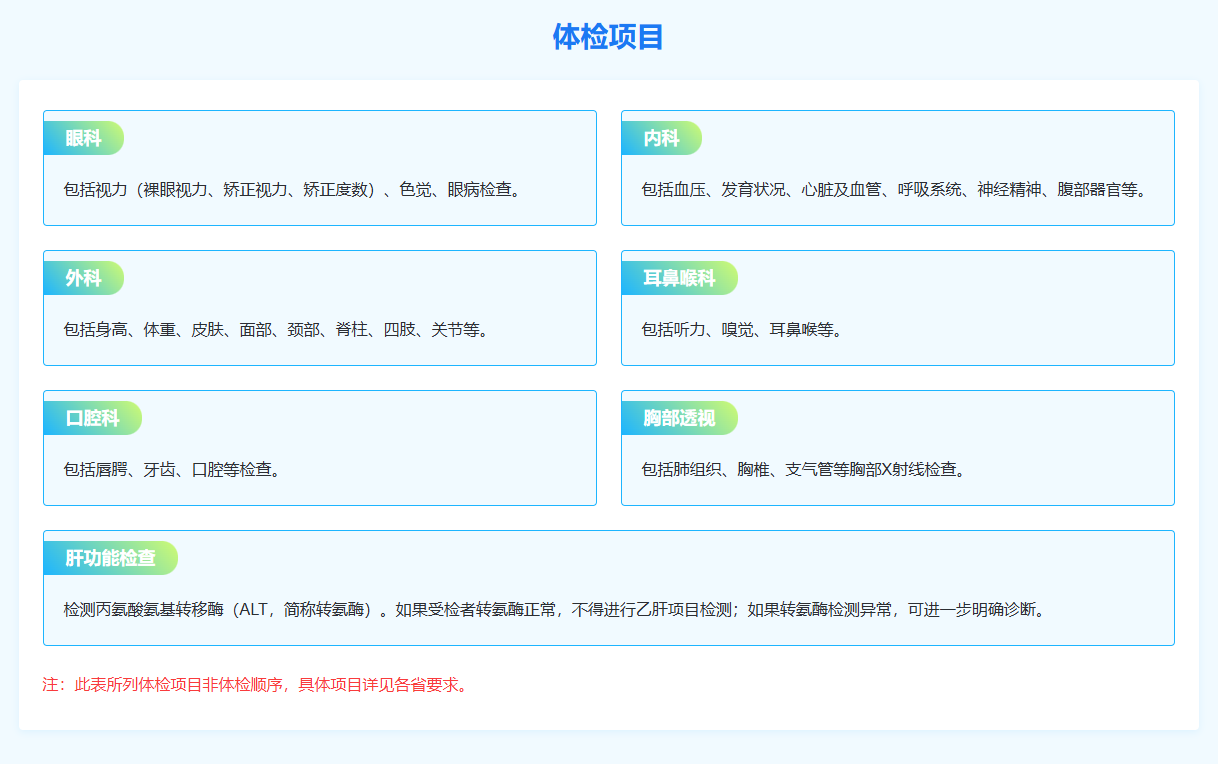Click 神经精神 in the 内科 description
1218x764 pixels.
[x=1009, y=190]
